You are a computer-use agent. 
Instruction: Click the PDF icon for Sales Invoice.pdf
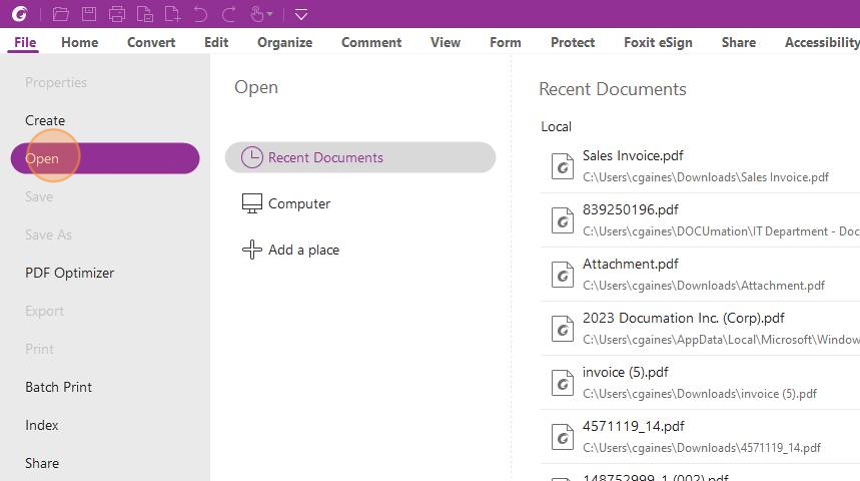pos(562,166)
